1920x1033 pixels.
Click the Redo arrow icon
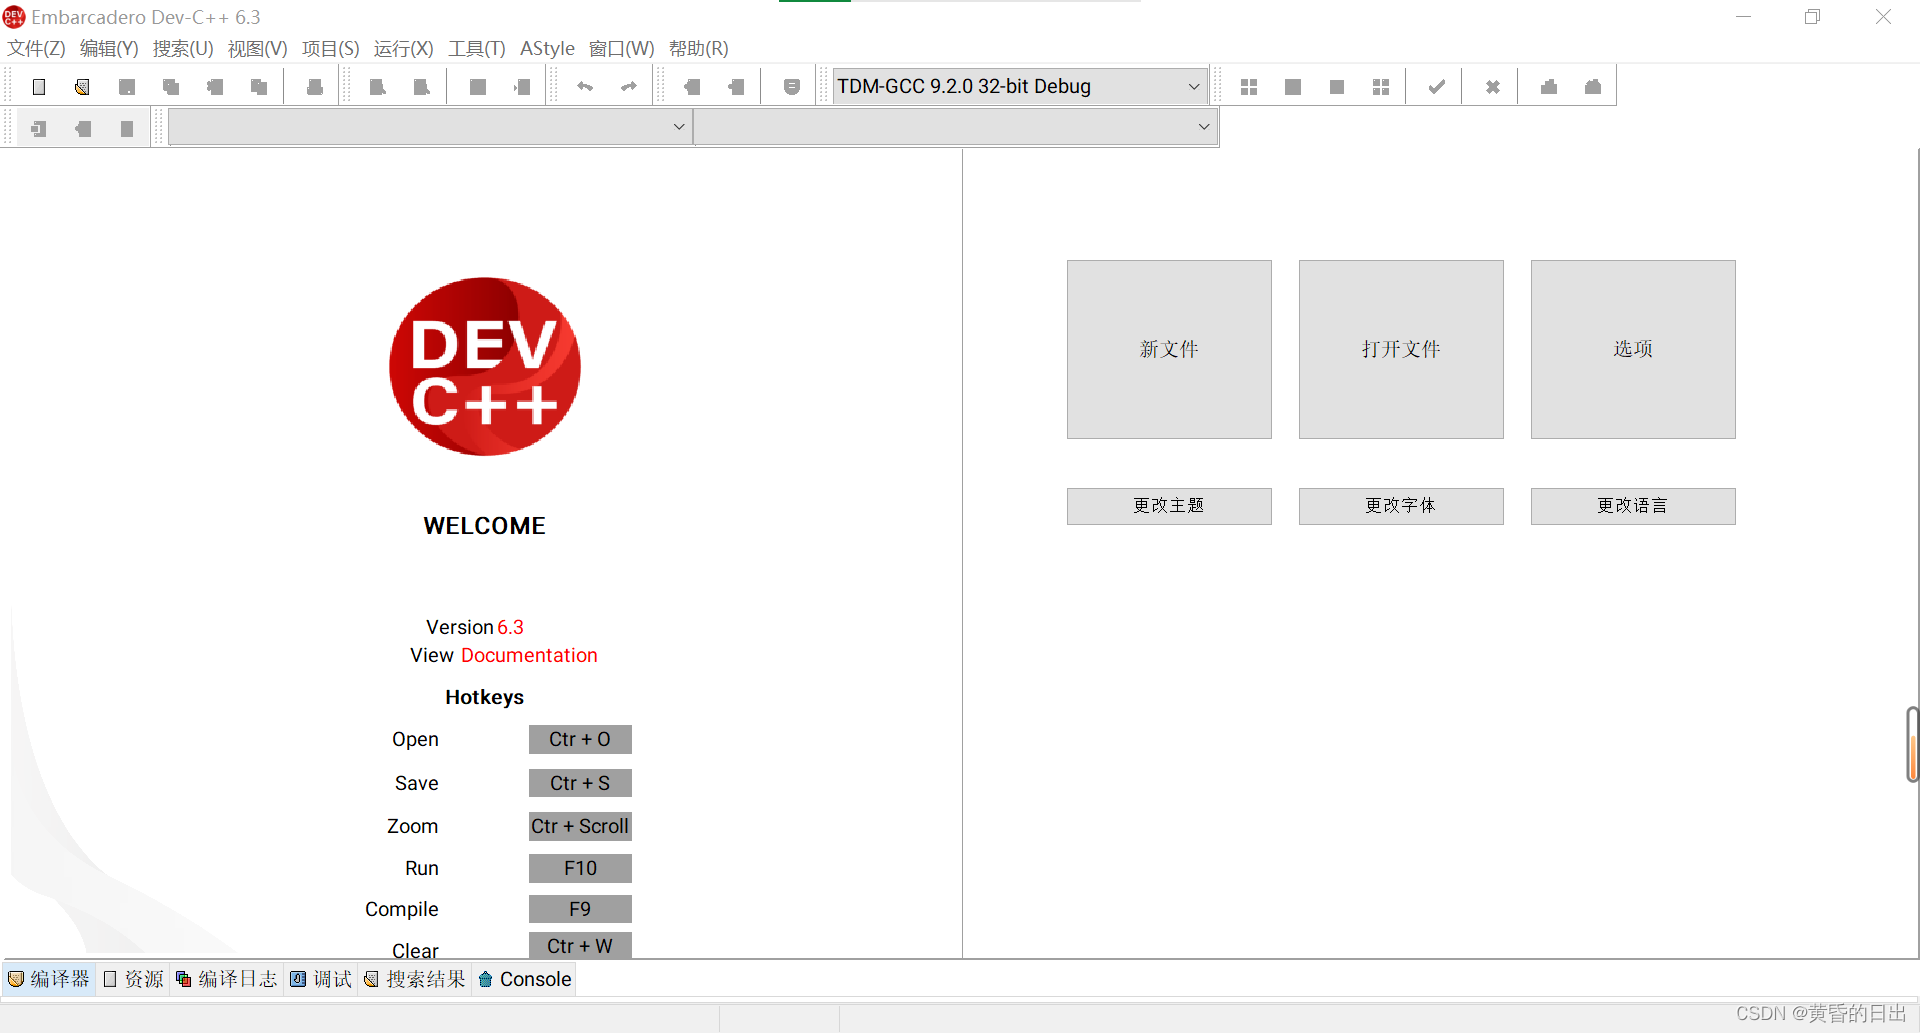click(x=629, y=87)
